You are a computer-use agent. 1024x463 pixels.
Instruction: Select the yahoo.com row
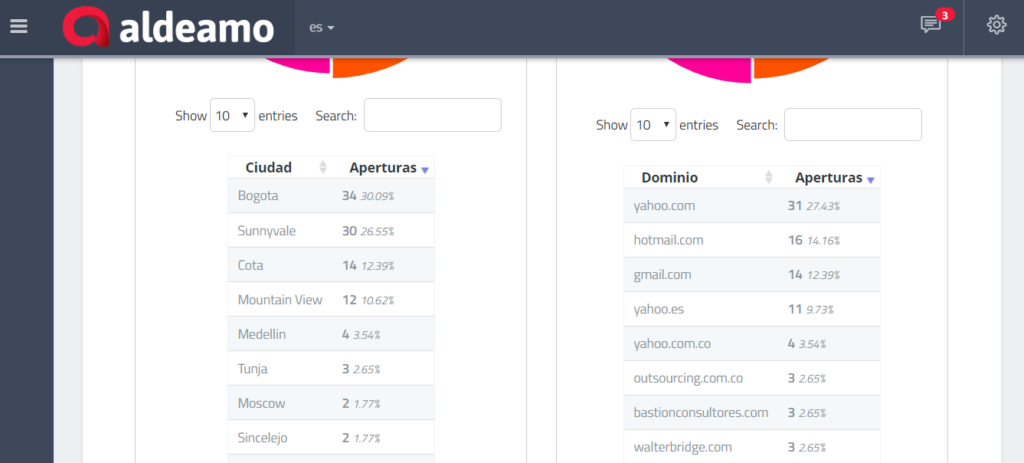click(751, 206)
